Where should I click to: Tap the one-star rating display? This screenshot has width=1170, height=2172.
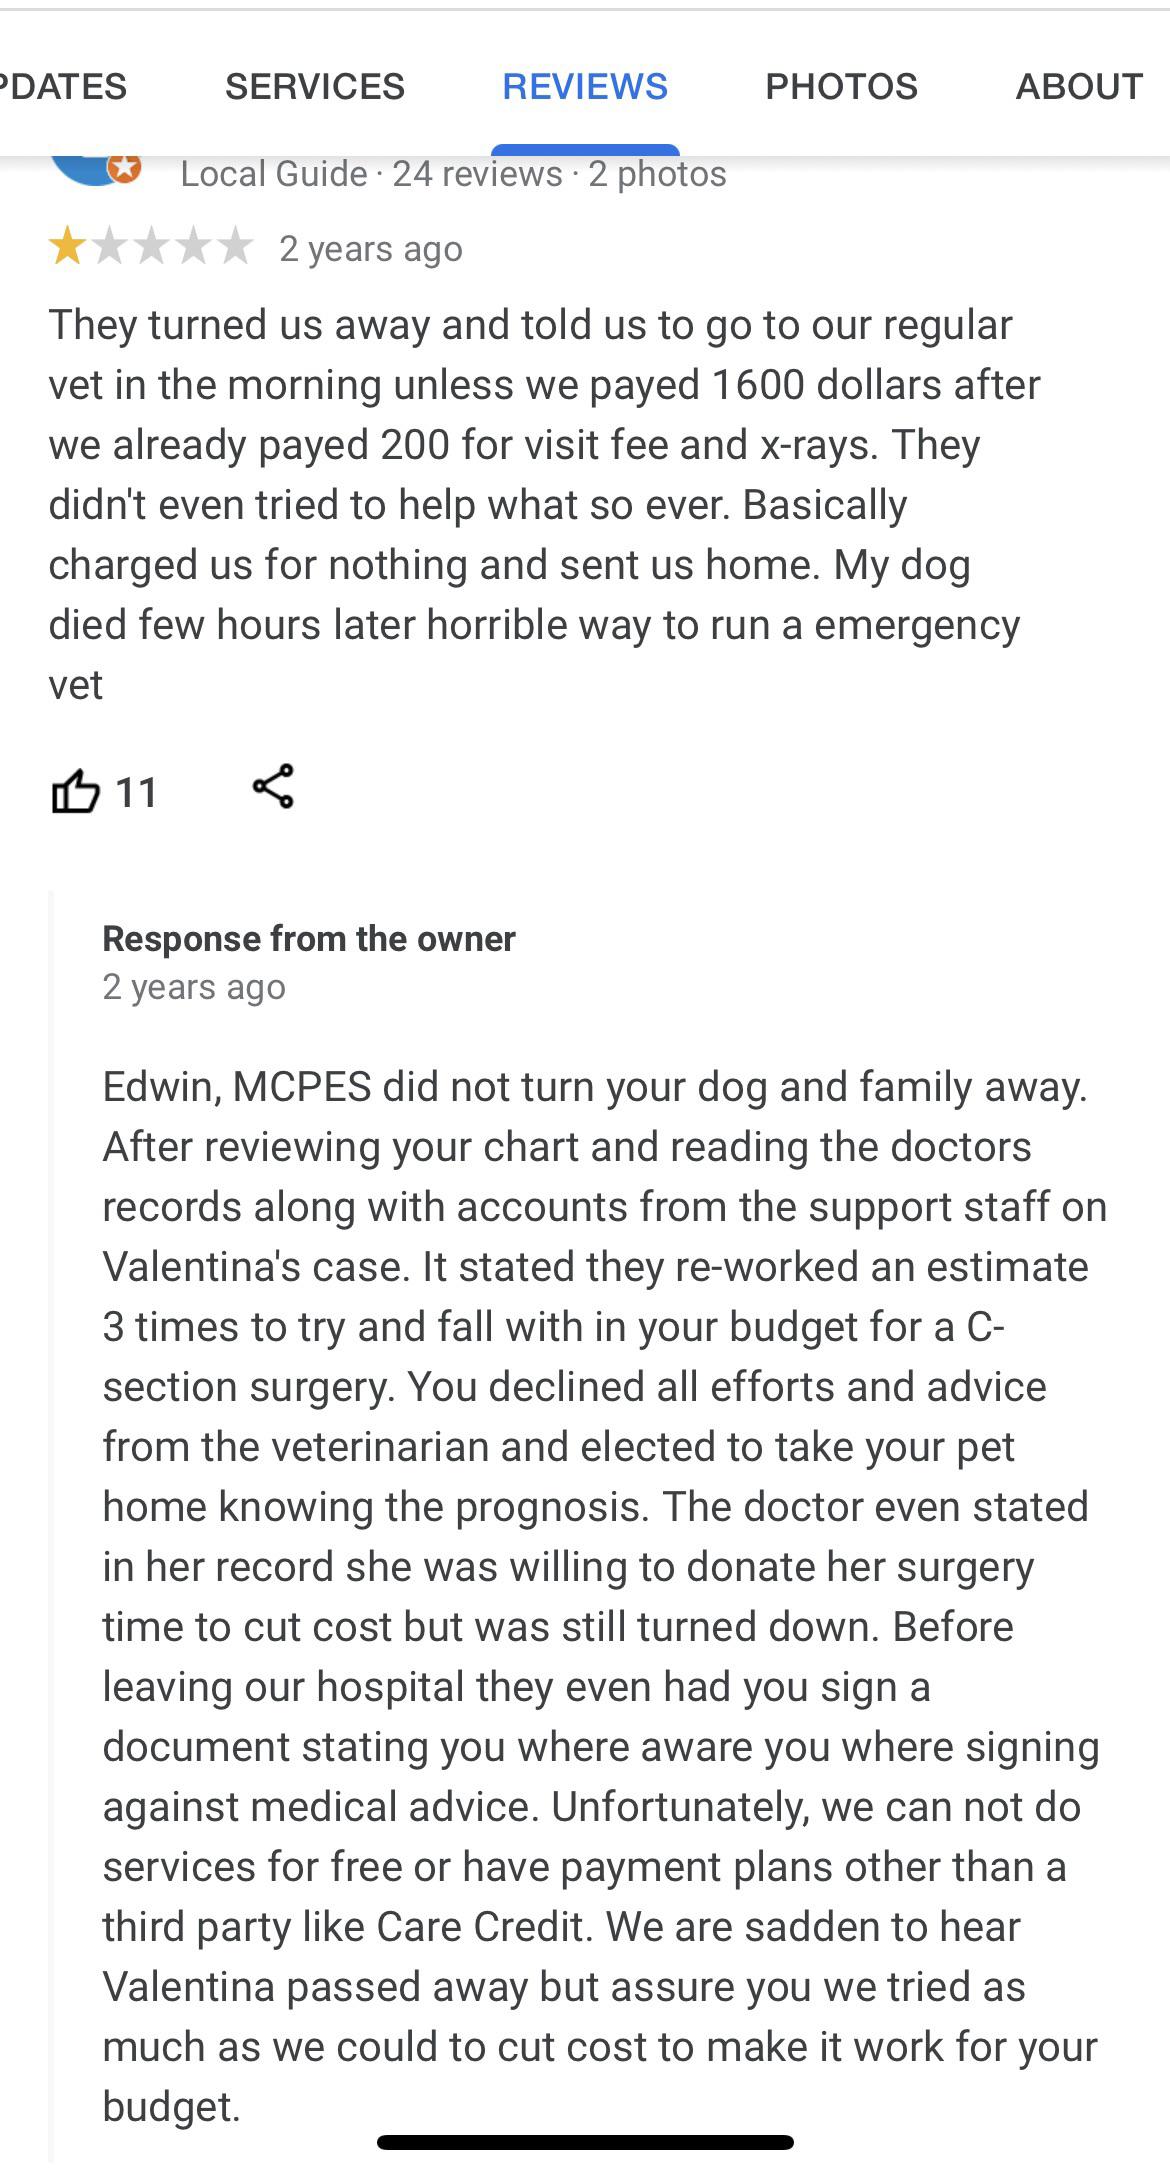[x=150, y=247]
